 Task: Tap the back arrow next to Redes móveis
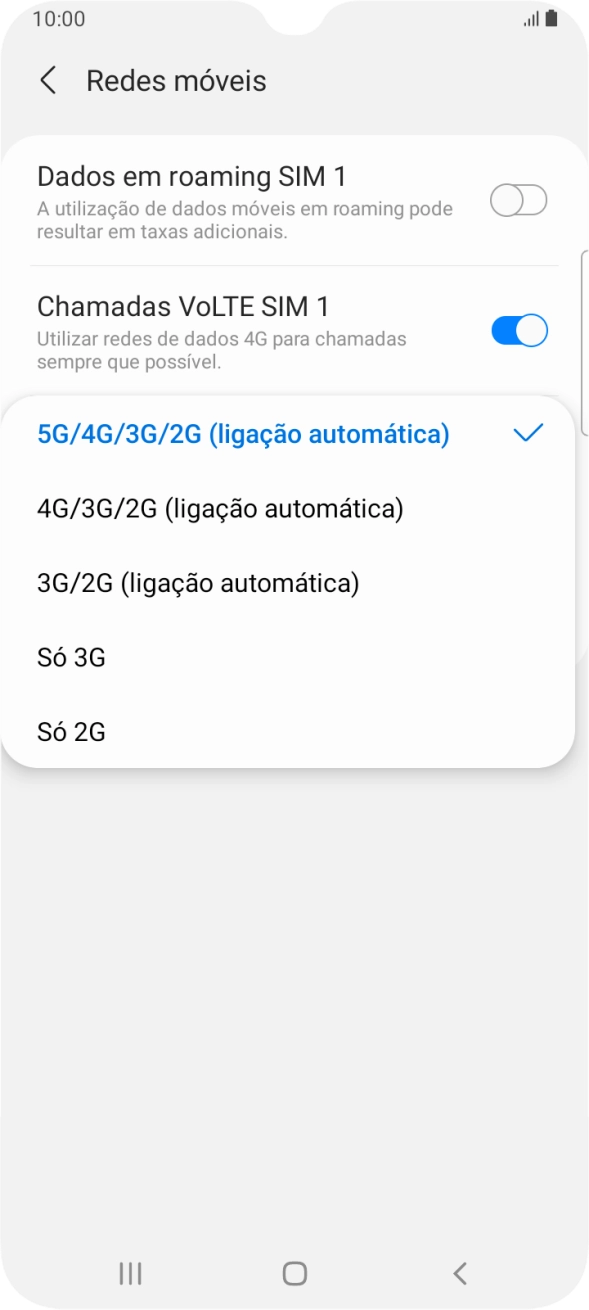pyautogui.click(x=48, y=80)
